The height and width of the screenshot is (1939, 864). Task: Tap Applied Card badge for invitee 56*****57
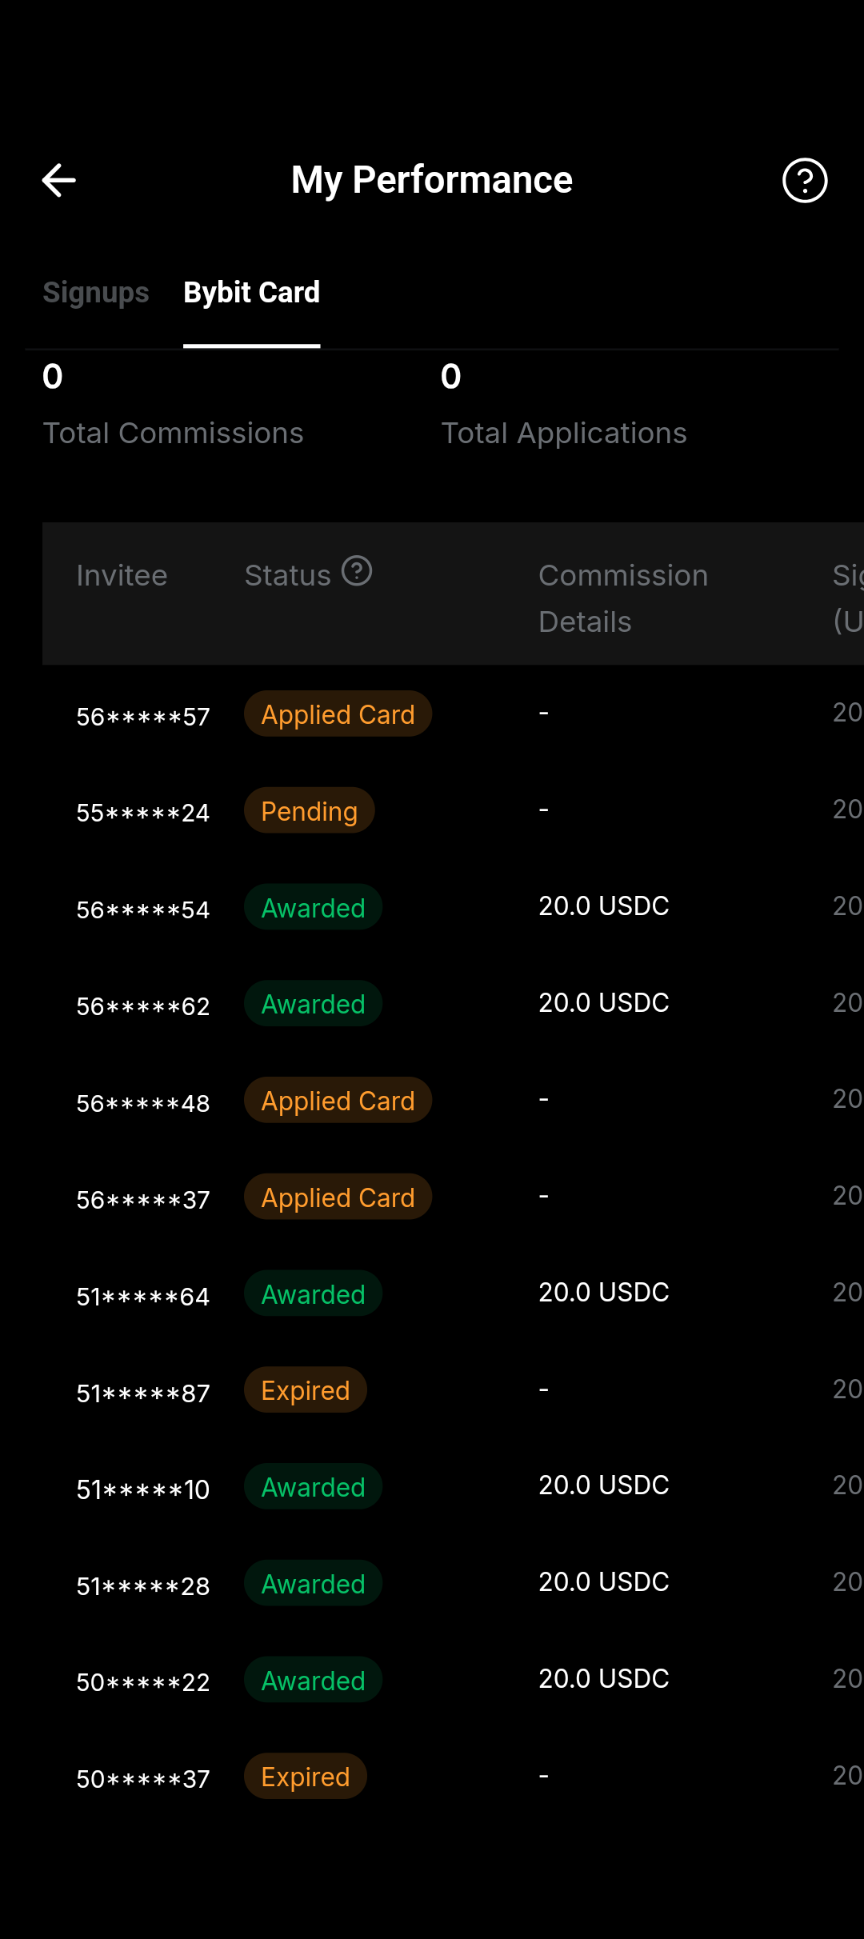(338, 714)
